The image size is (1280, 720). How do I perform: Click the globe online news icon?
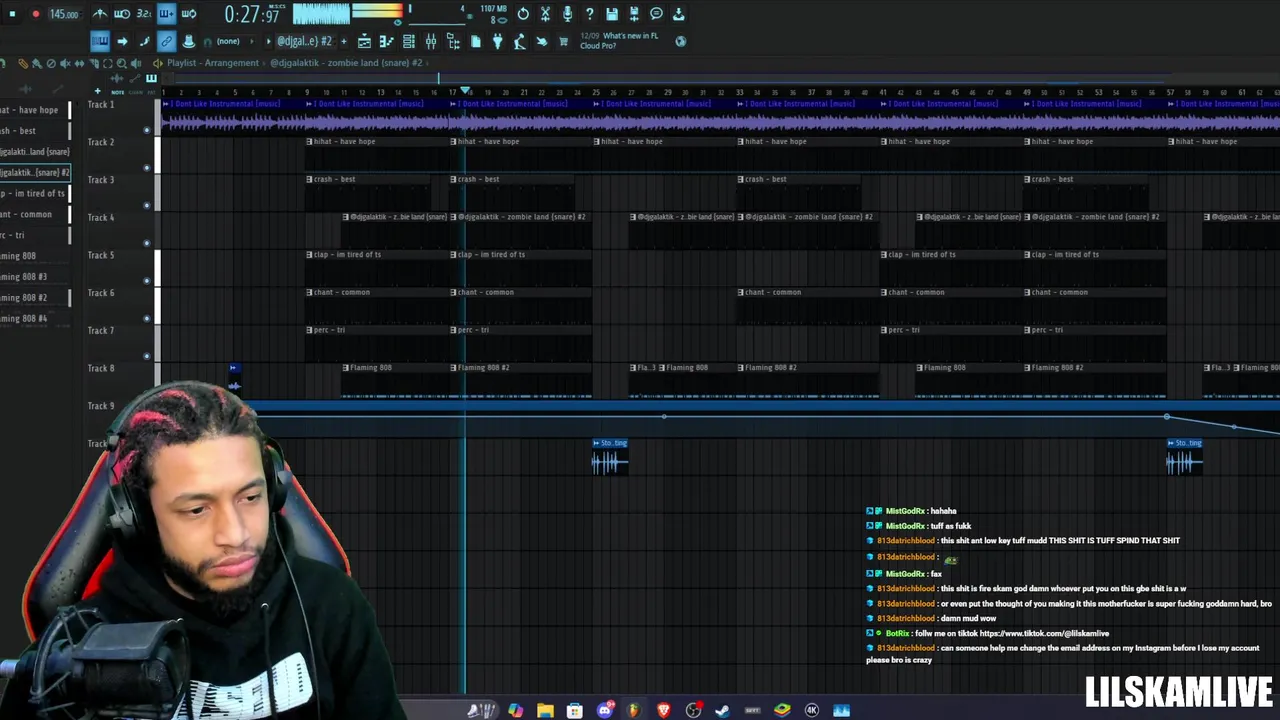click(x=681, y=41)
